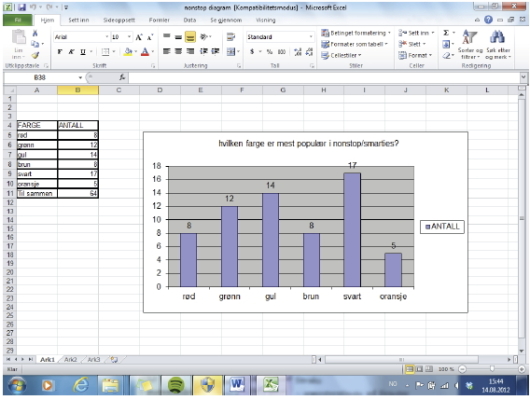
Task: Click Decrease Decimal icon
Action: (309, 52)
